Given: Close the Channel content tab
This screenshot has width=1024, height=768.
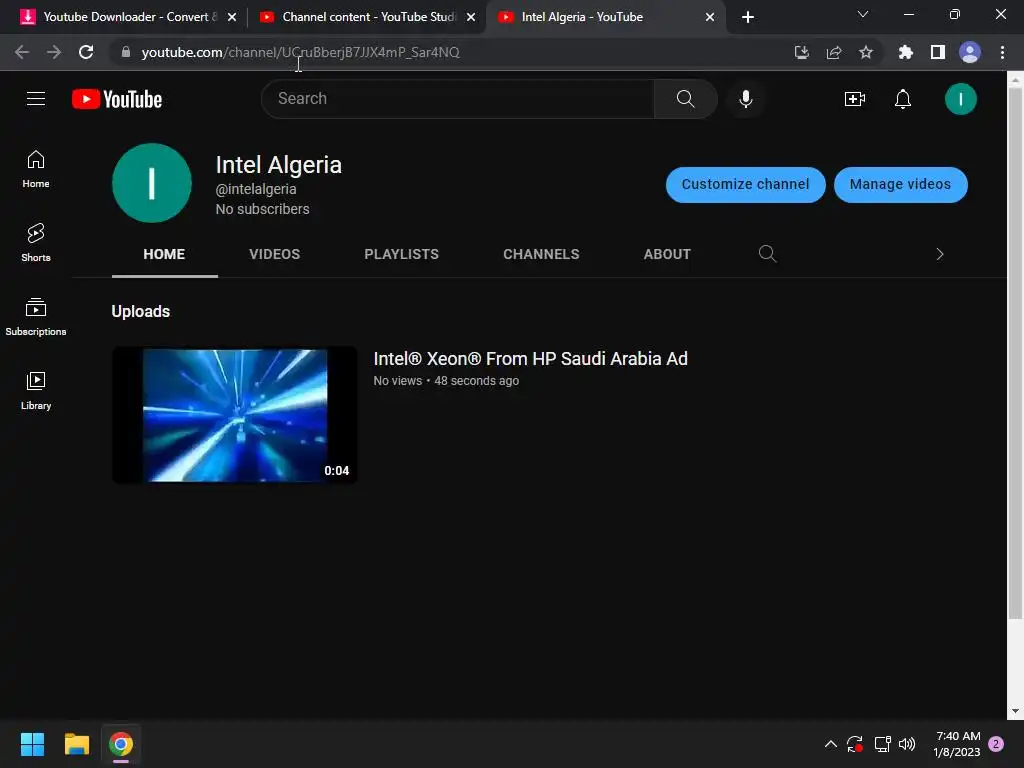Looking at the screenshot, I should [x=471, y=17].
